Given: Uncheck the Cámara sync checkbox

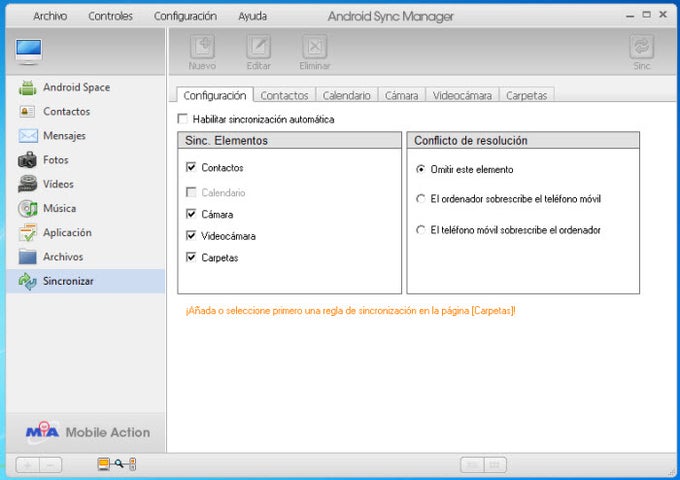Looking at the screenshot, I should [191, 214].
